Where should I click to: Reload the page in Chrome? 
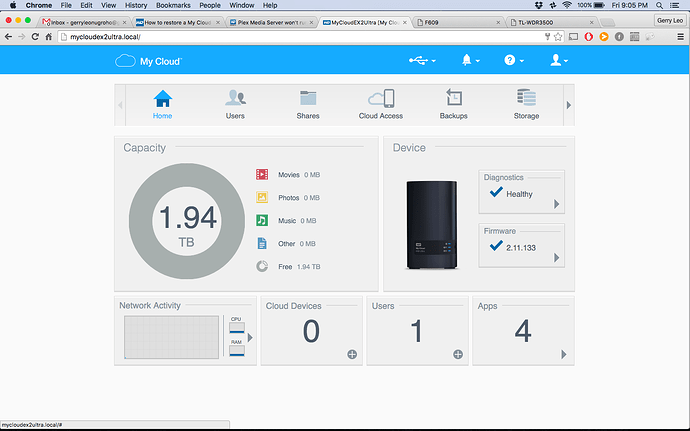pyautogui.click(x=35, y=37)
